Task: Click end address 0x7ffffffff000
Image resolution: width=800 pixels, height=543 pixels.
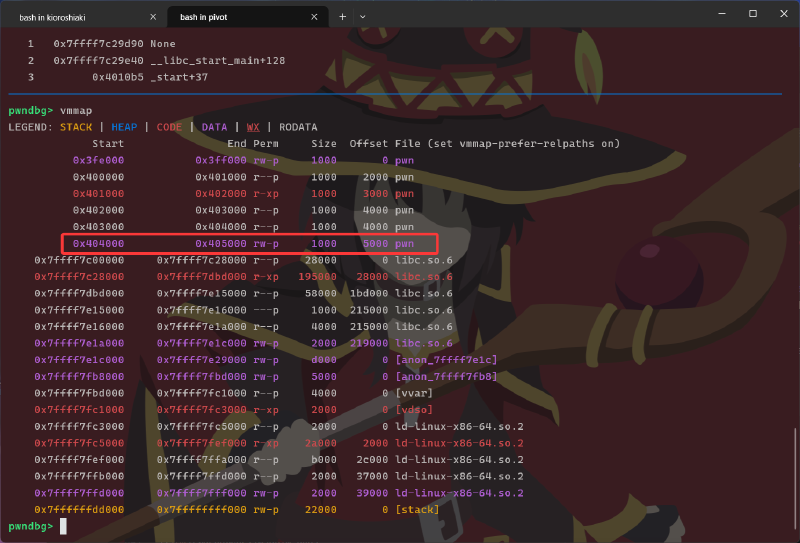Action: click(202, 509)
